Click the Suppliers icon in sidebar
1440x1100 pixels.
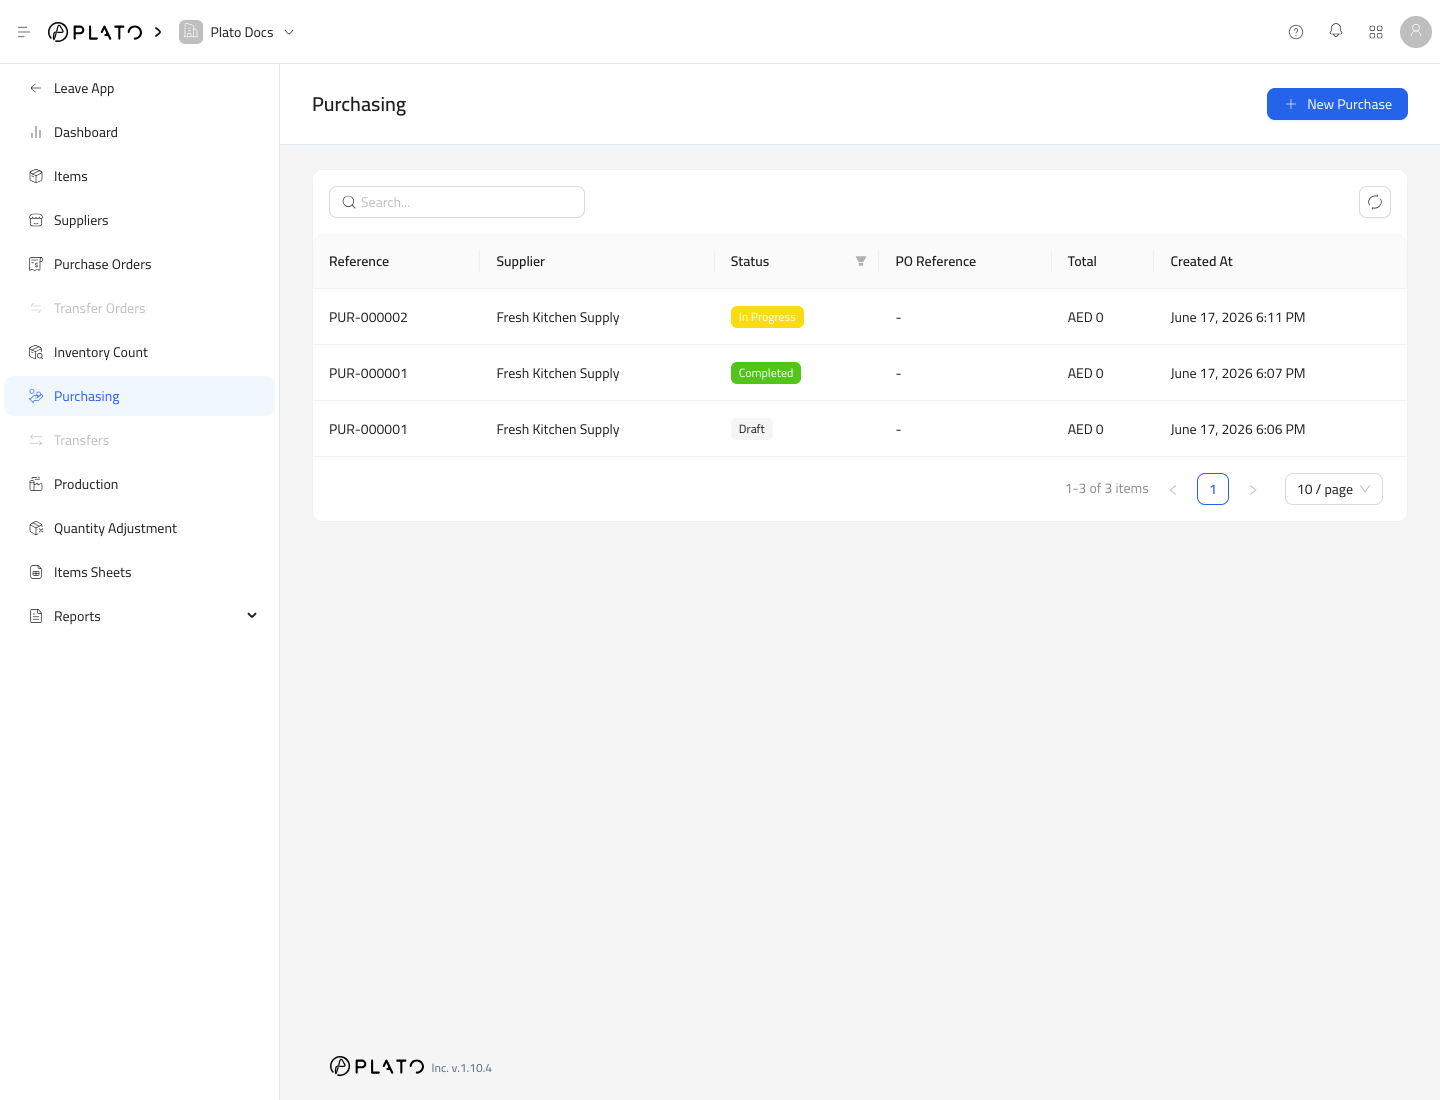click(x=36, y=220)
